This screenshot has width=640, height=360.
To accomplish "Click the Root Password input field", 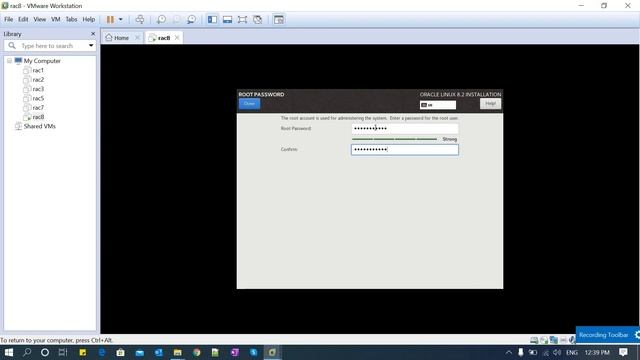I will point(404,129).
